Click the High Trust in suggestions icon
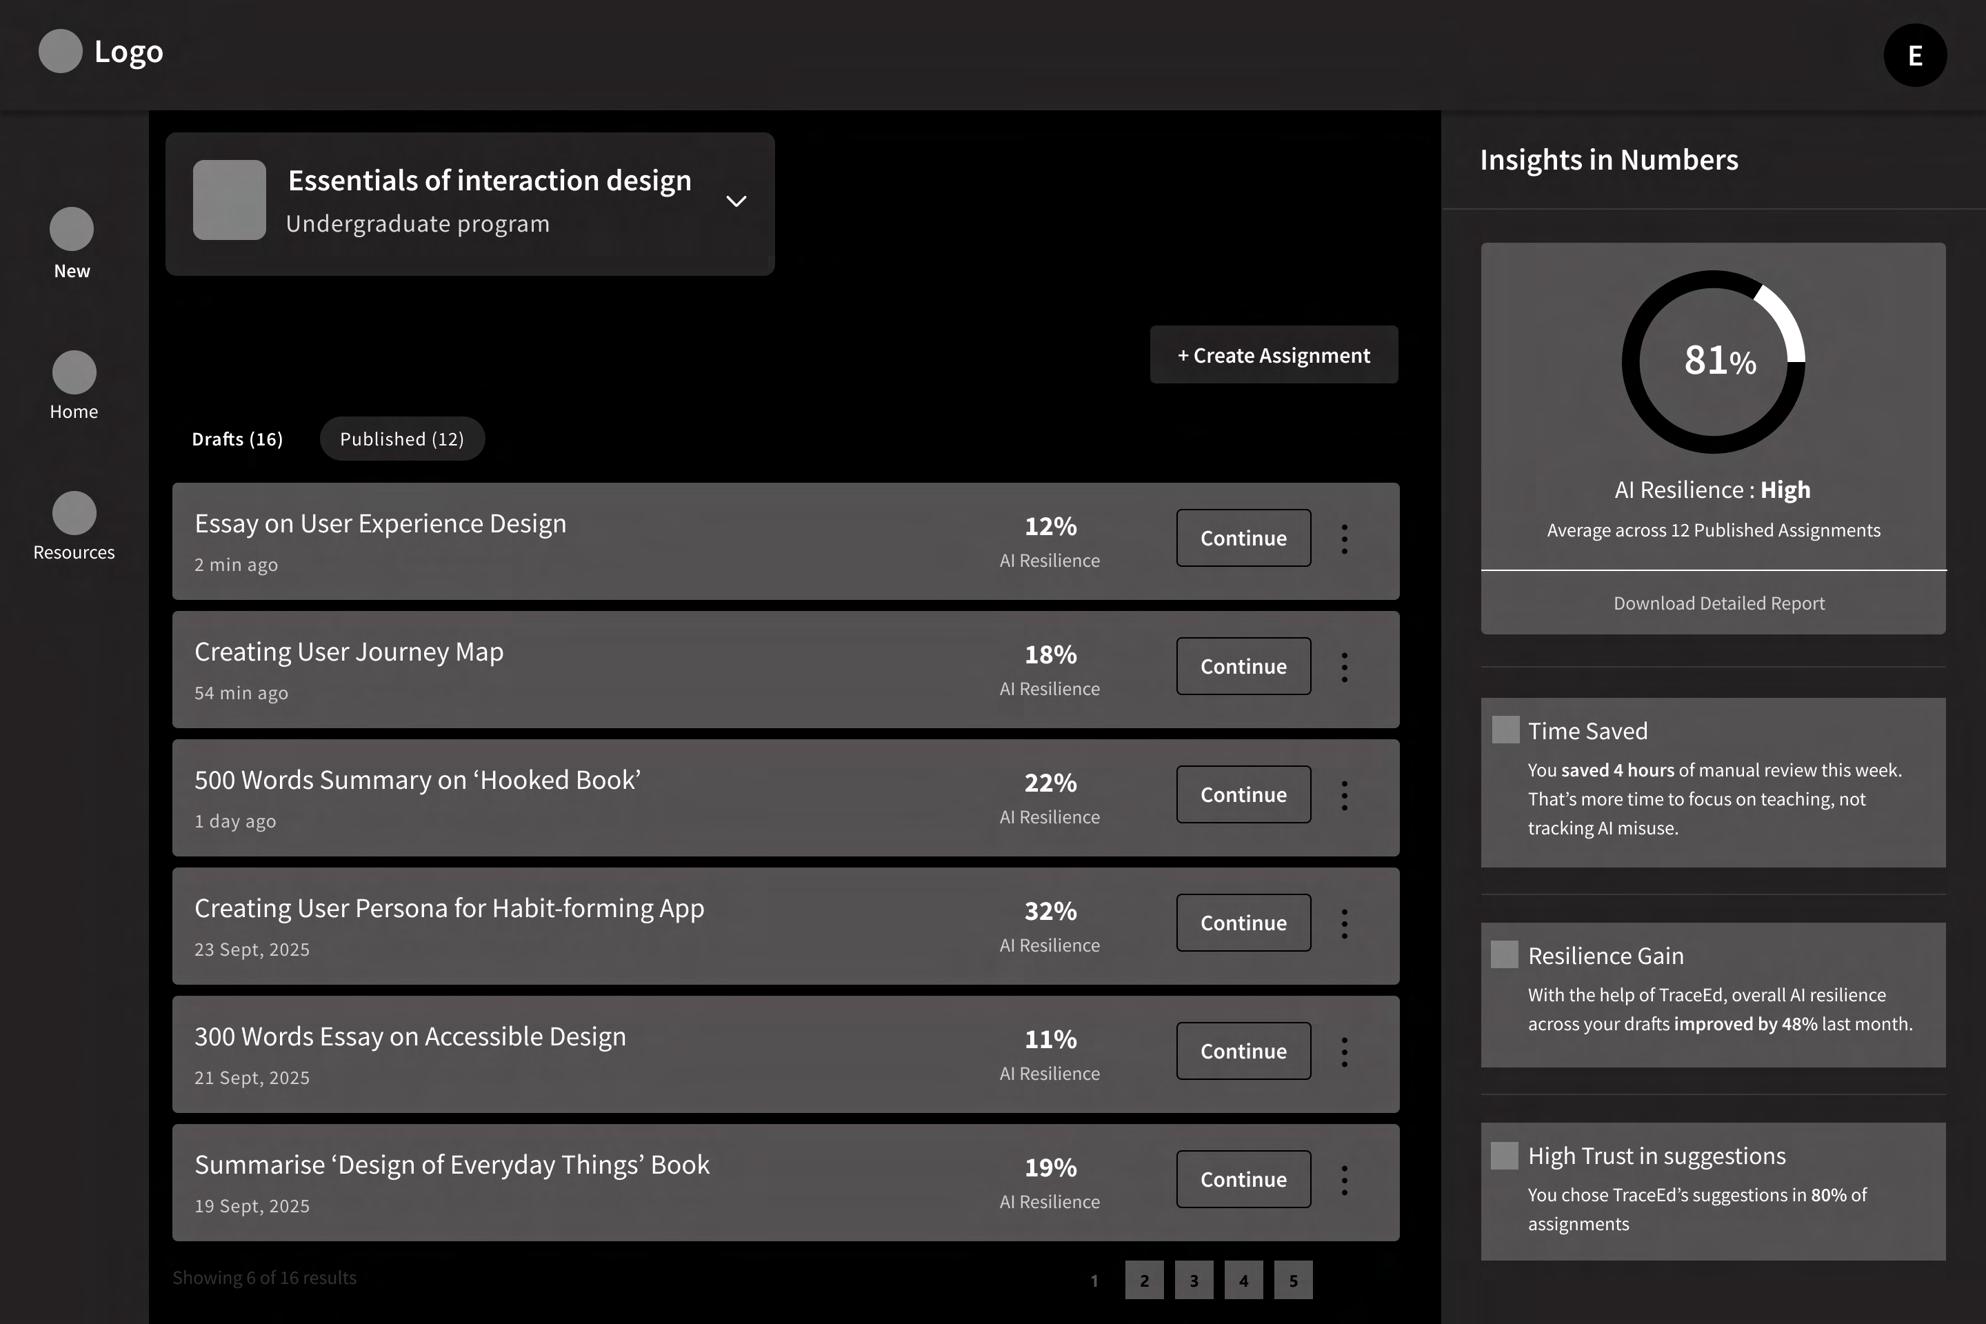 [1505, 1156]
